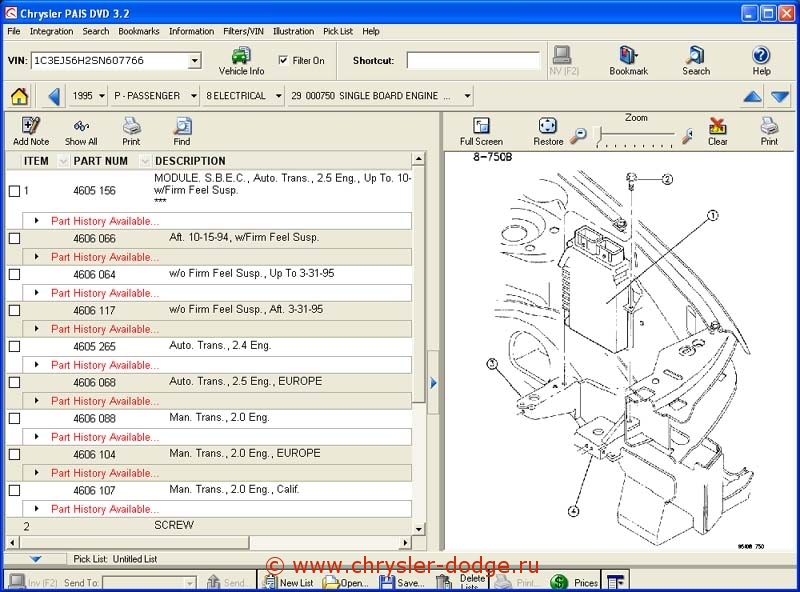This screenshot has height=592, width=800.
Task: Open the 1995 model year dropdown
Action: (x=102, y=96)
